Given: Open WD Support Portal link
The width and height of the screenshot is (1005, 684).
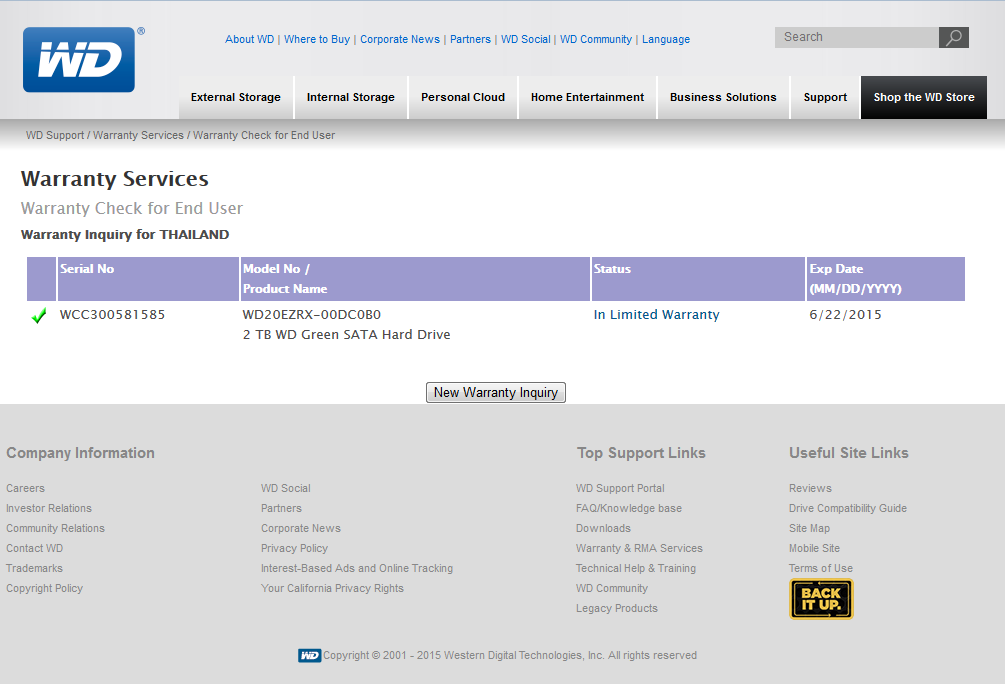Looking at the screenshot, I should pos(620,488).
